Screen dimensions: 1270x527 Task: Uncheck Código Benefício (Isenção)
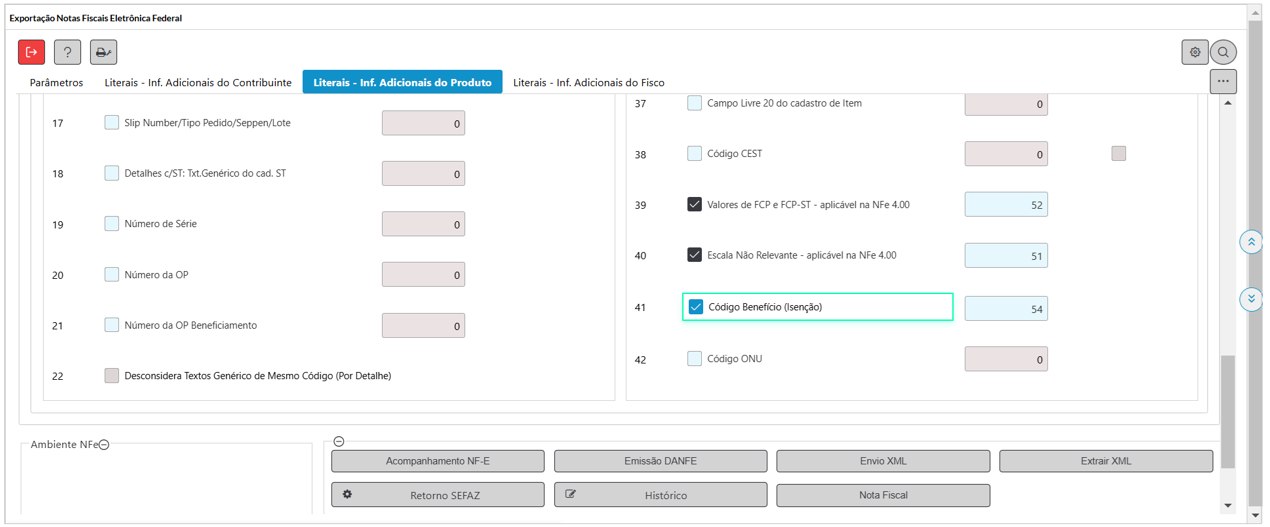(x=696, y=306)
